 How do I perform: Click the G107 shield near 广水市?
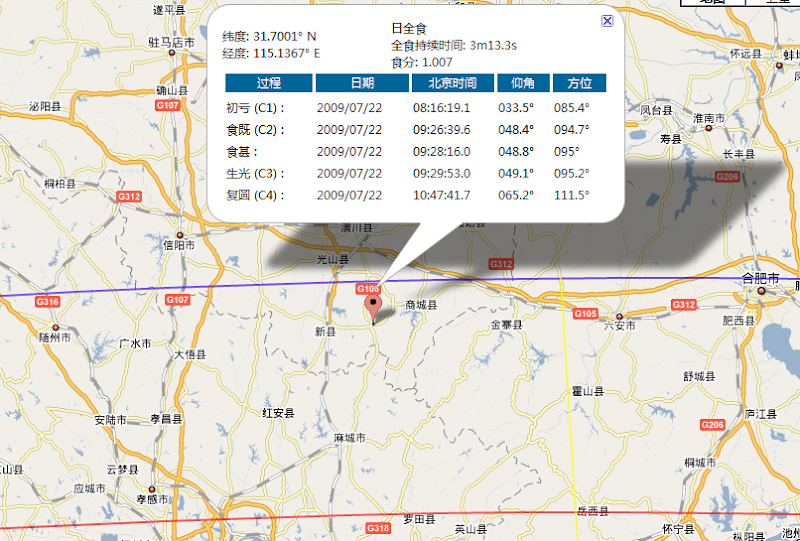pos(177,300)
